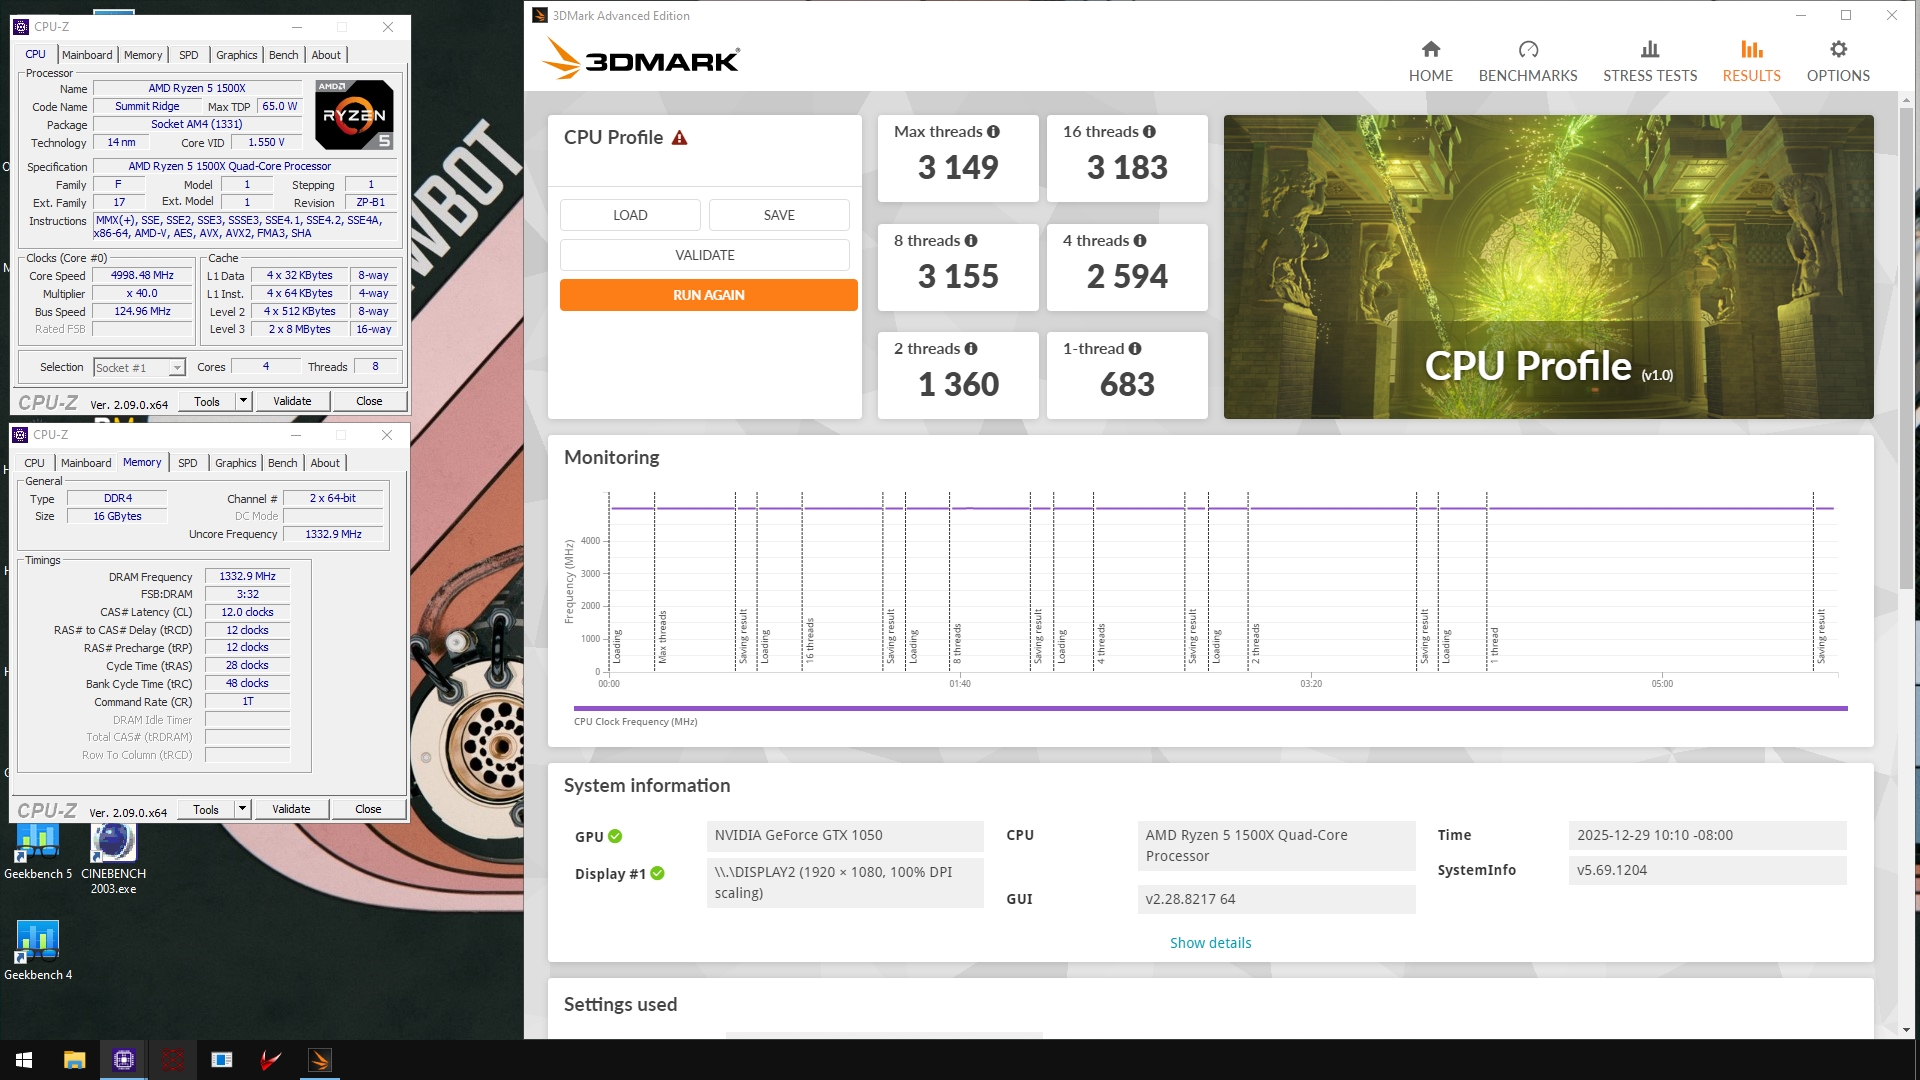The height and width of the screenshot is (1080, 1920).
Task: Switch to Memory tab in upper CPU-Z
Action: click(143, 55)
